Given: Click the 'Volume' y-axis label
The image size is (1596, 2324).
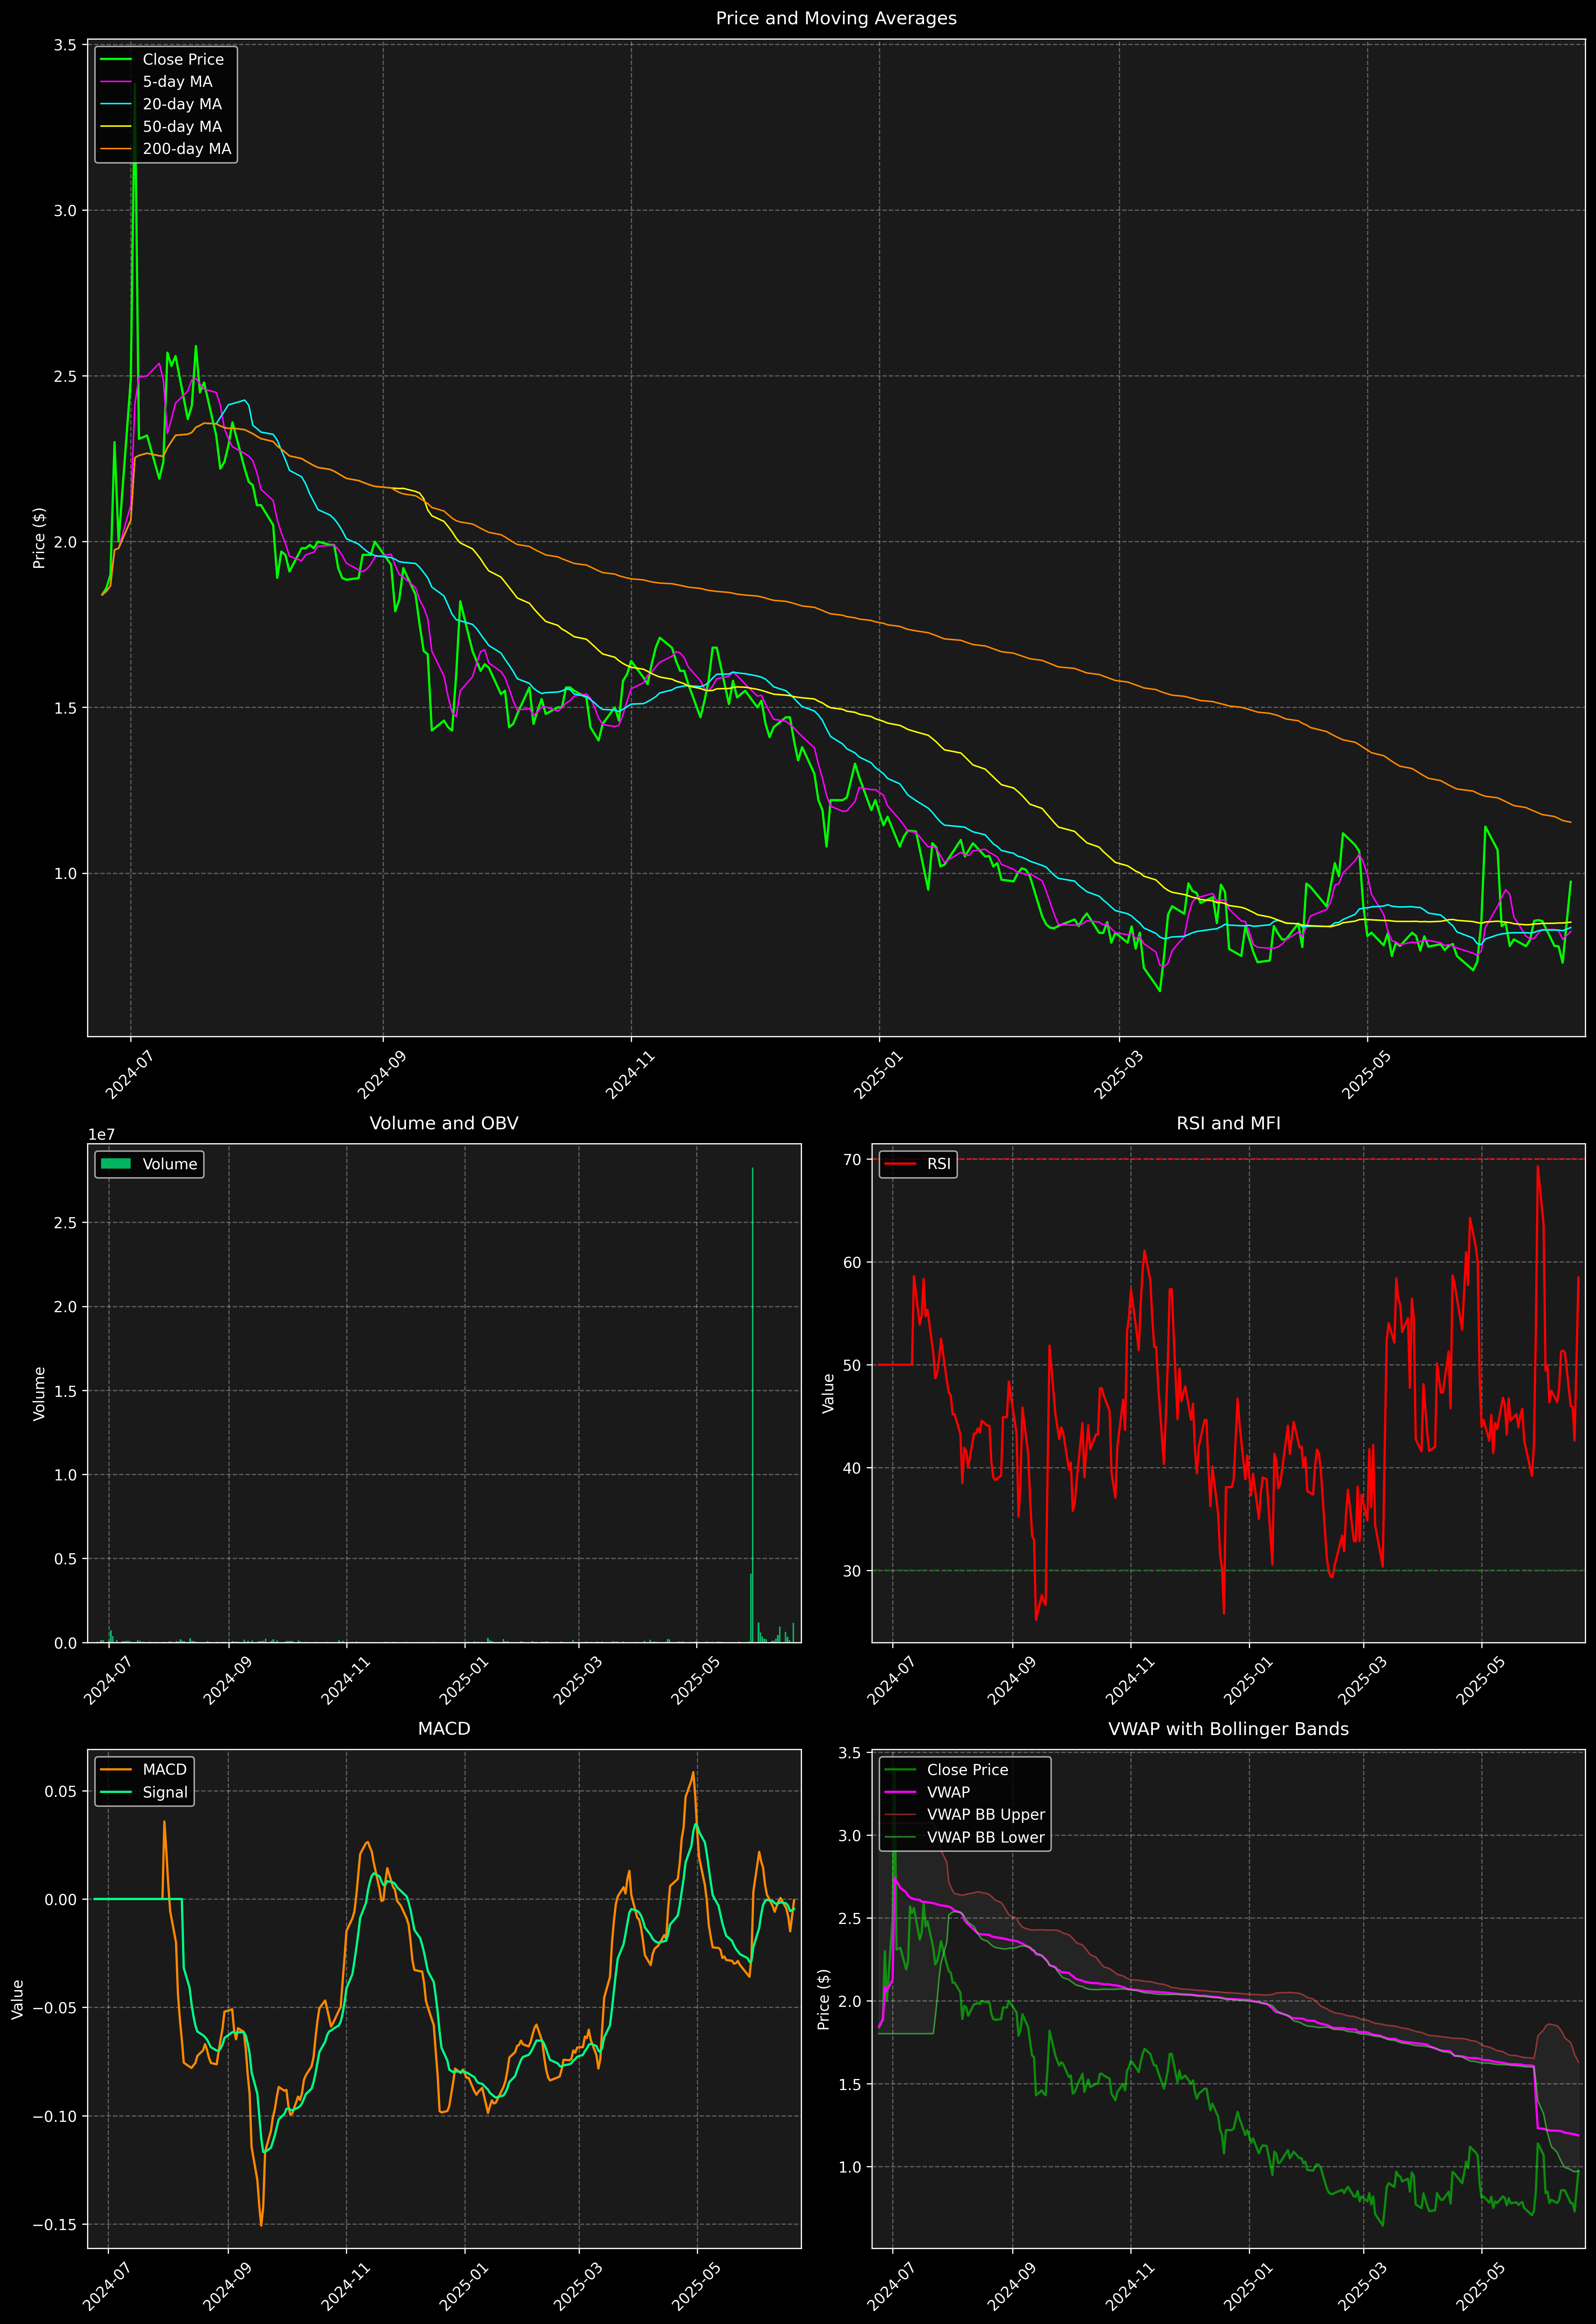Looking at the screenshot, I should coord(39,1393).
